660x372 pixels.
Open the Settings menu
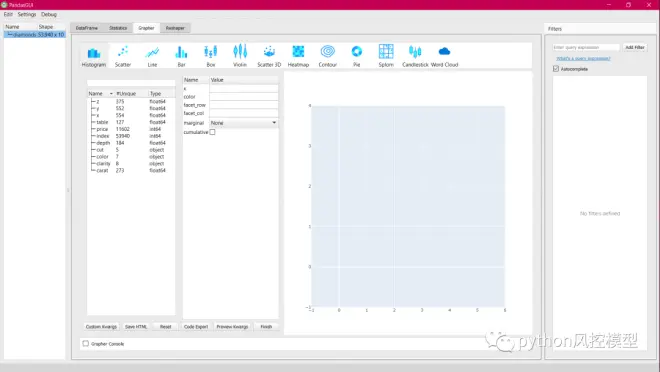[27, 14]
